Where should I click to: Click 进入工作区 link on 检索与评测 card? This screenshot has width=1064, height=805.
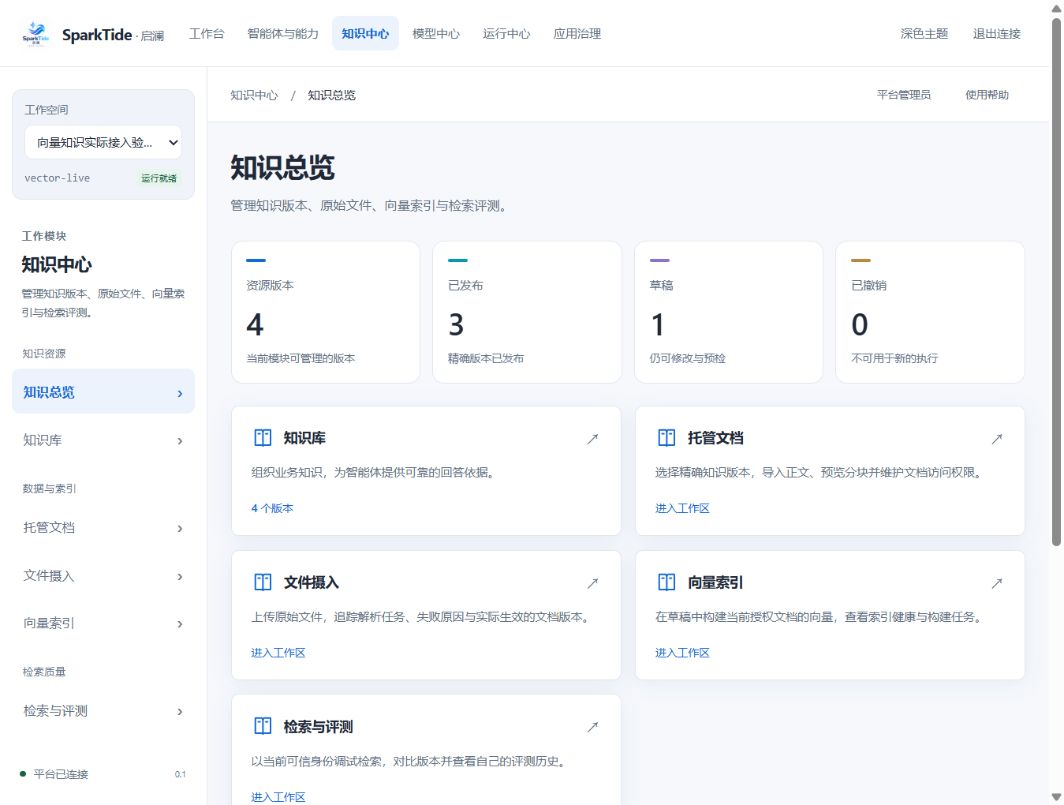coord(278,796)
